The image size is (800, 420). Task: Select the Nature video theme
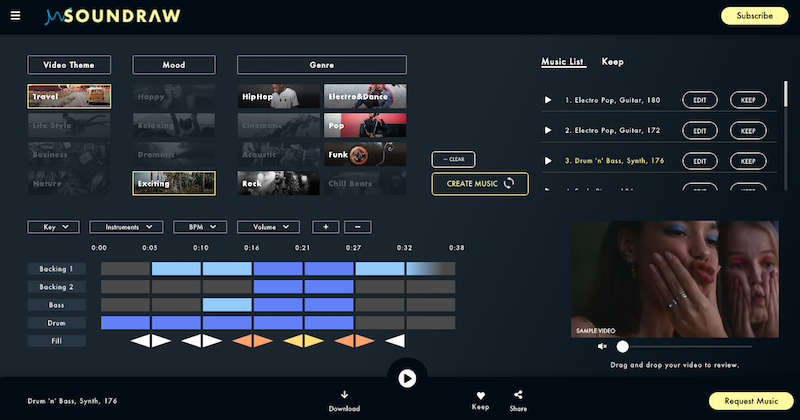(x=69, y=183)
